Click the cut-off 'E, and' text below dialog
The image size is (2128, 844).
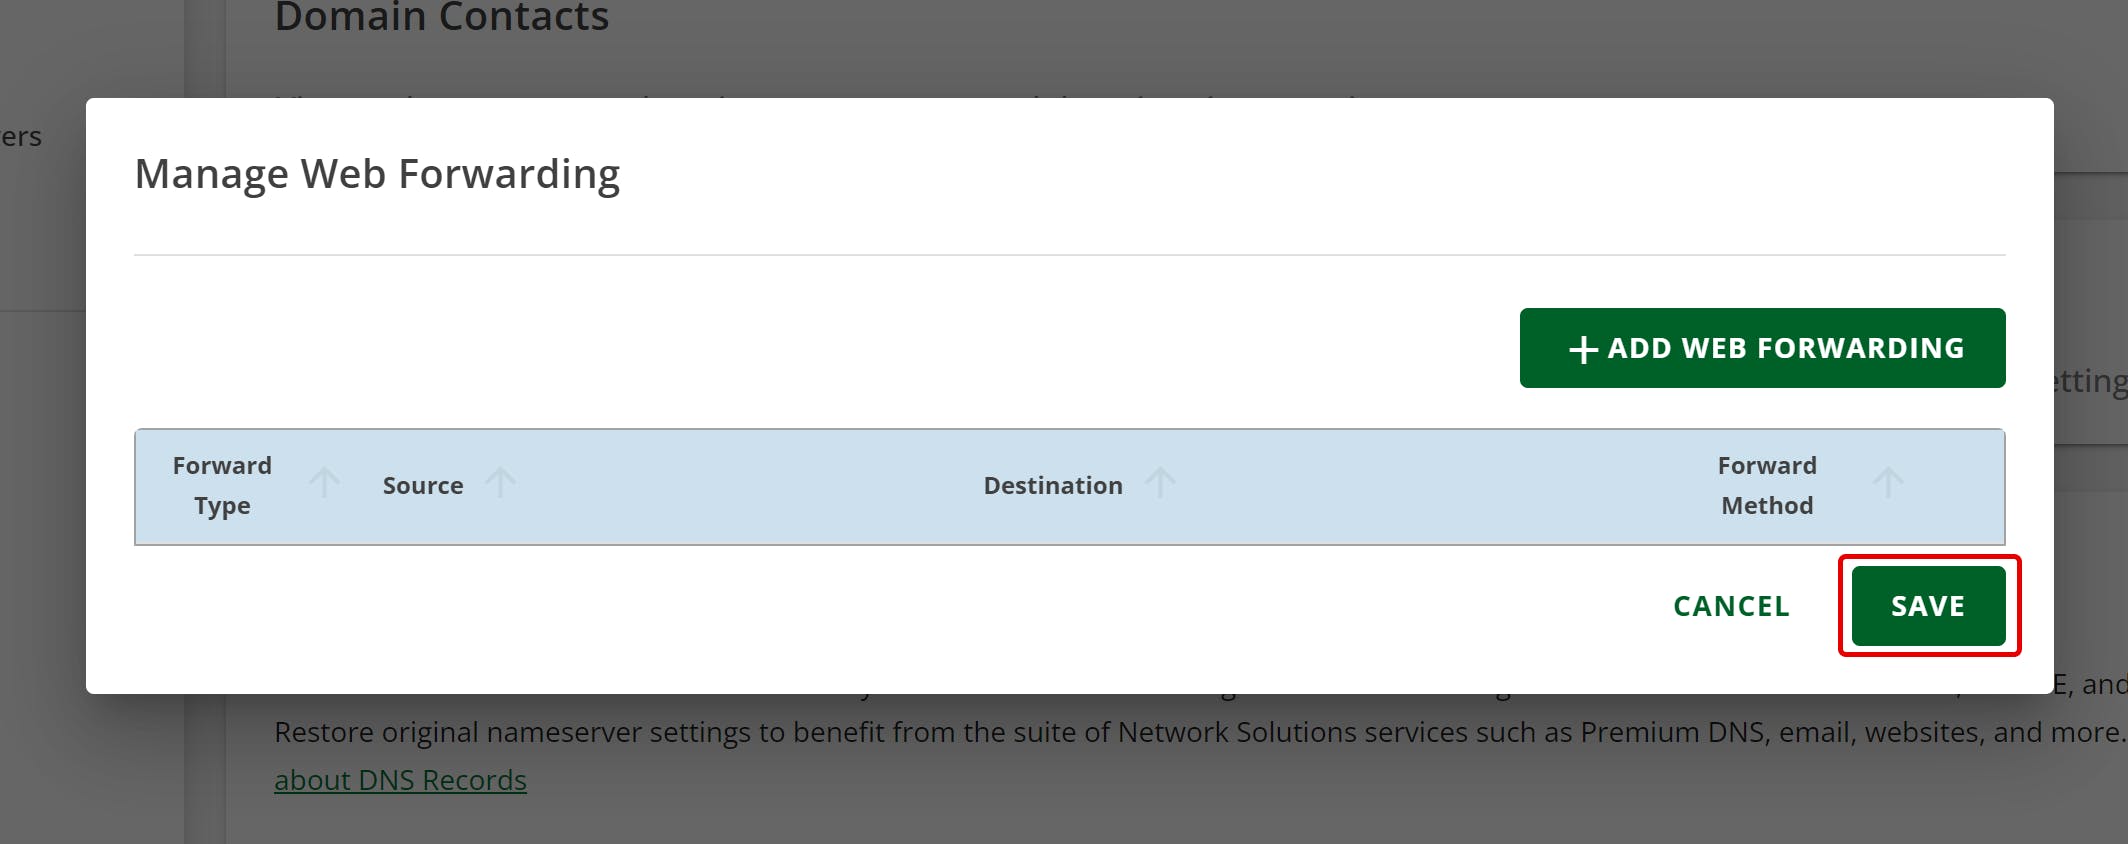[x=2090, y=684]
